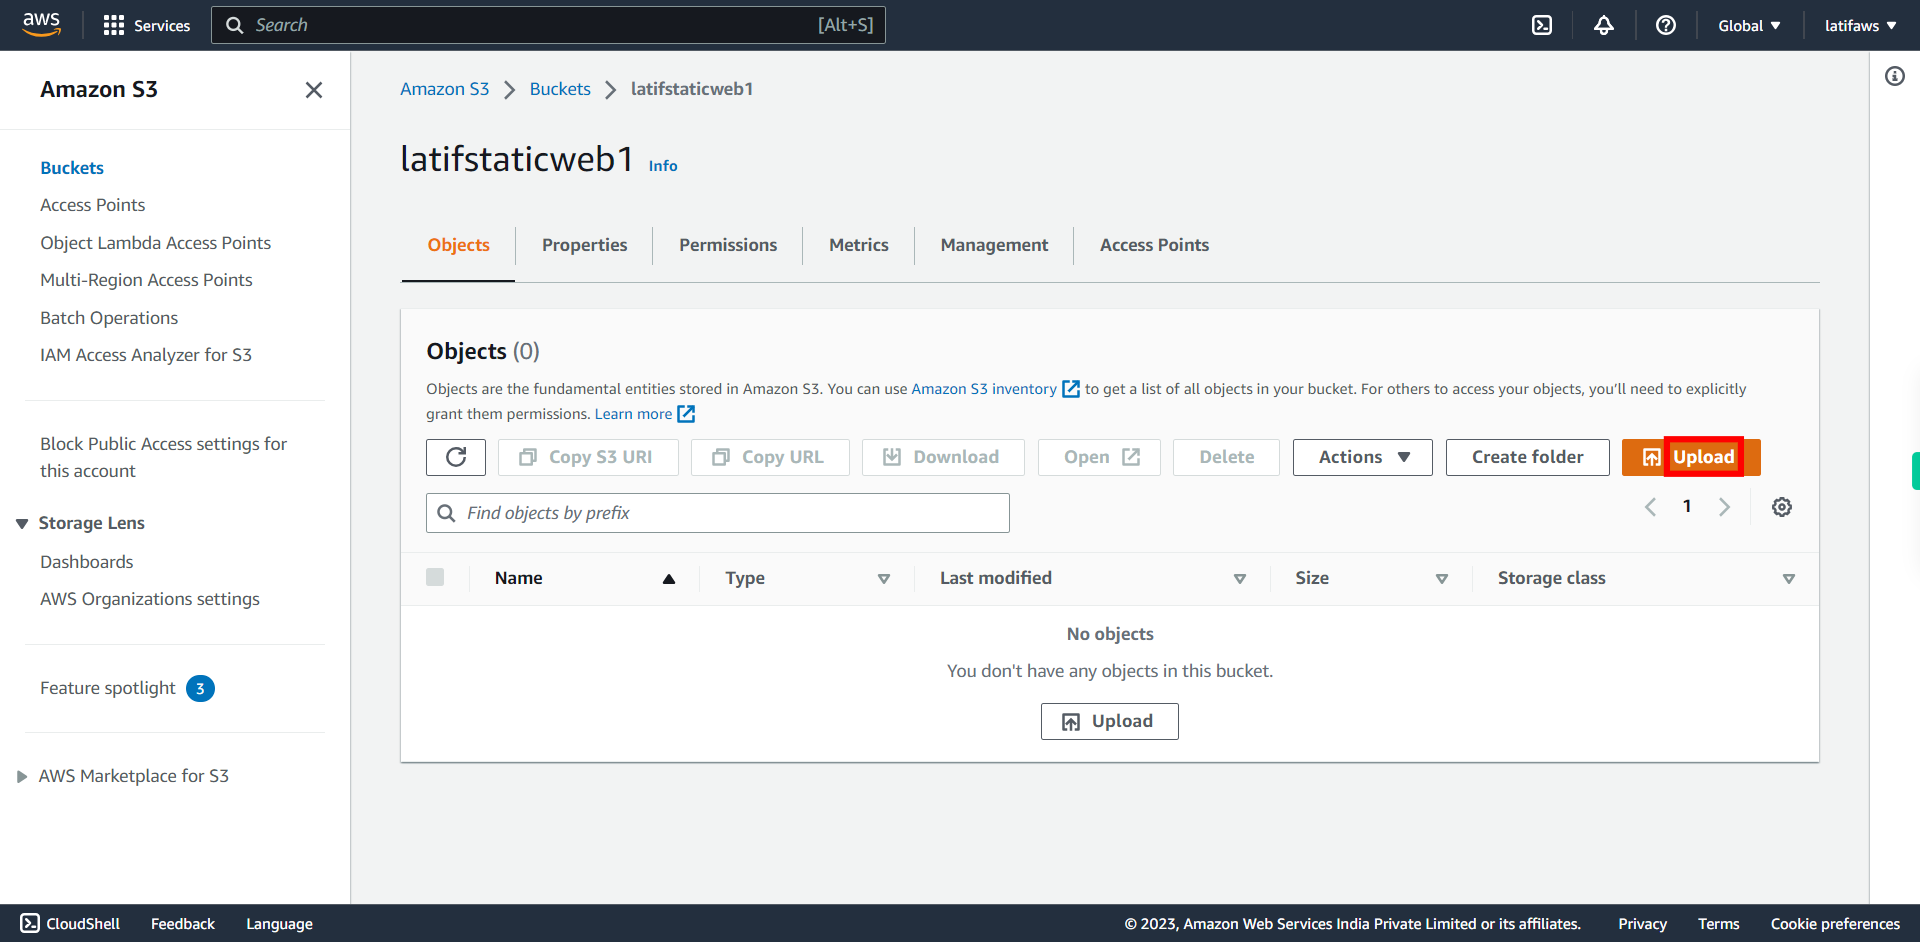Open AWS Organizations settings
Screen dimensions: 1920x942
tap(150, 599)
